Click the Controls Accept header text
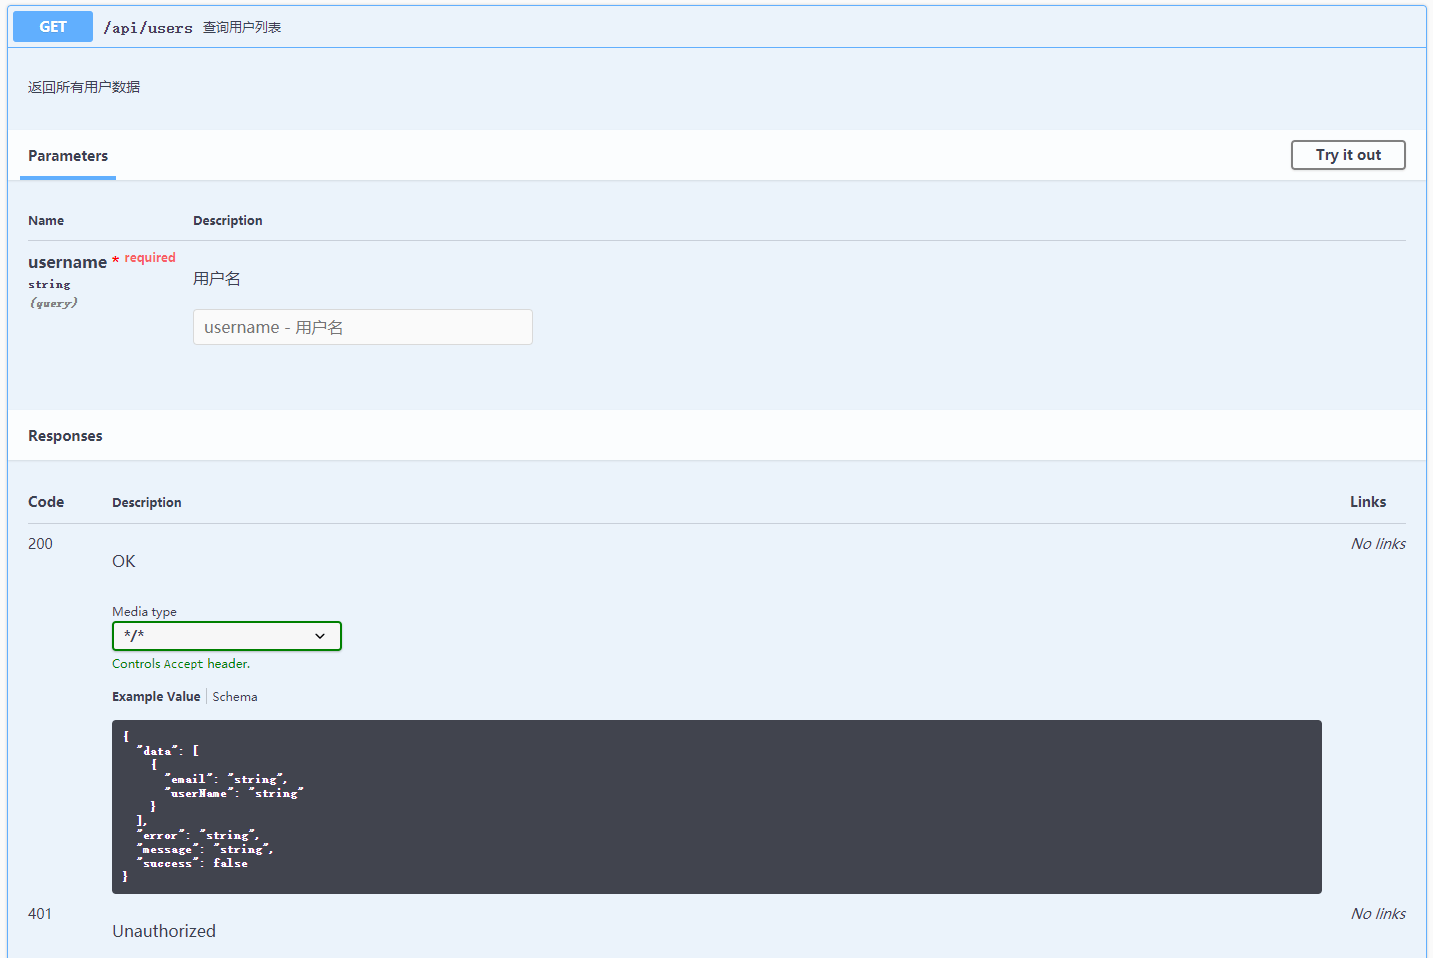Image resolution: width=1433 pixels, height=958 pixels. point(181,663)
